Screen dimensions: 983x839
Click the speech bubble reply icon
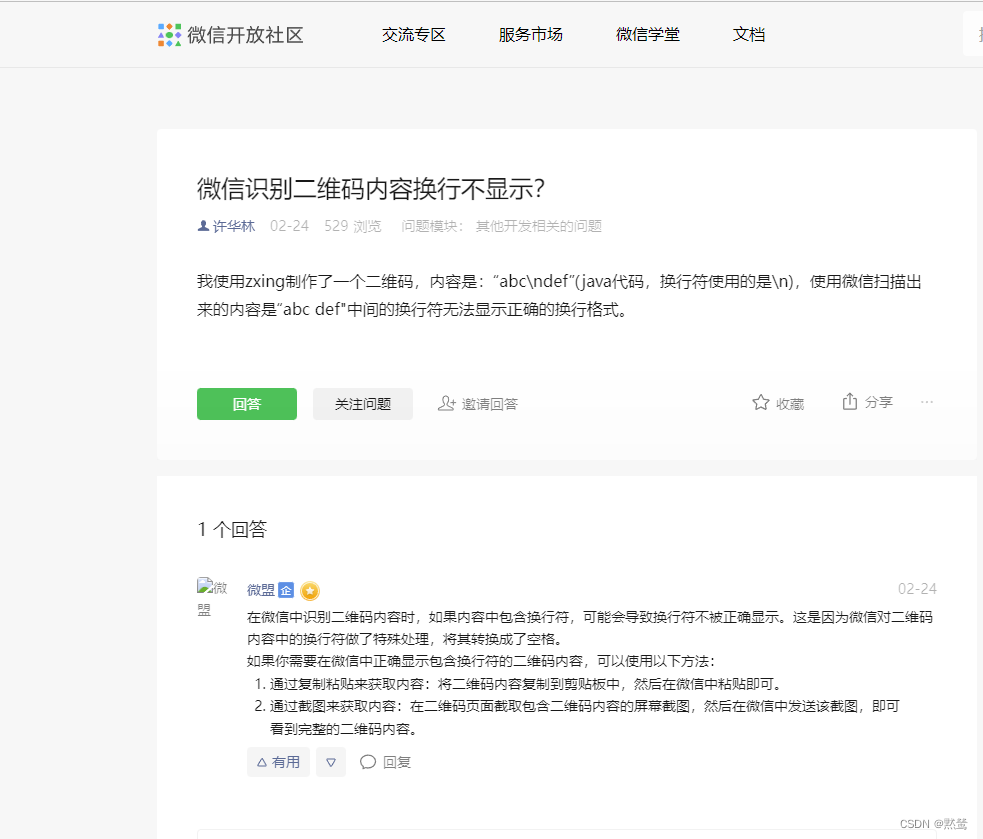[x=368, y=762]
